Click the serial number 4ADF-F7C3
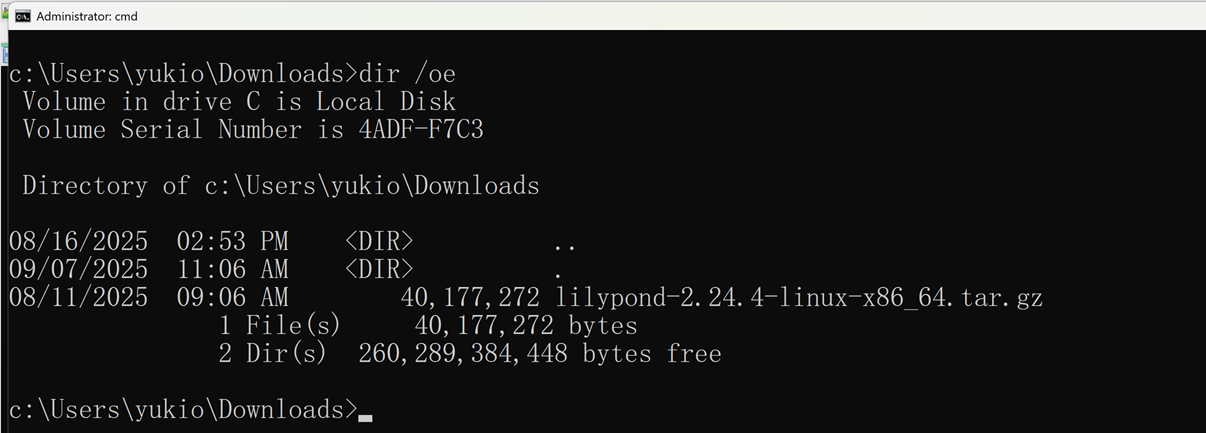1206x433 pixels. tap(421, 129)
